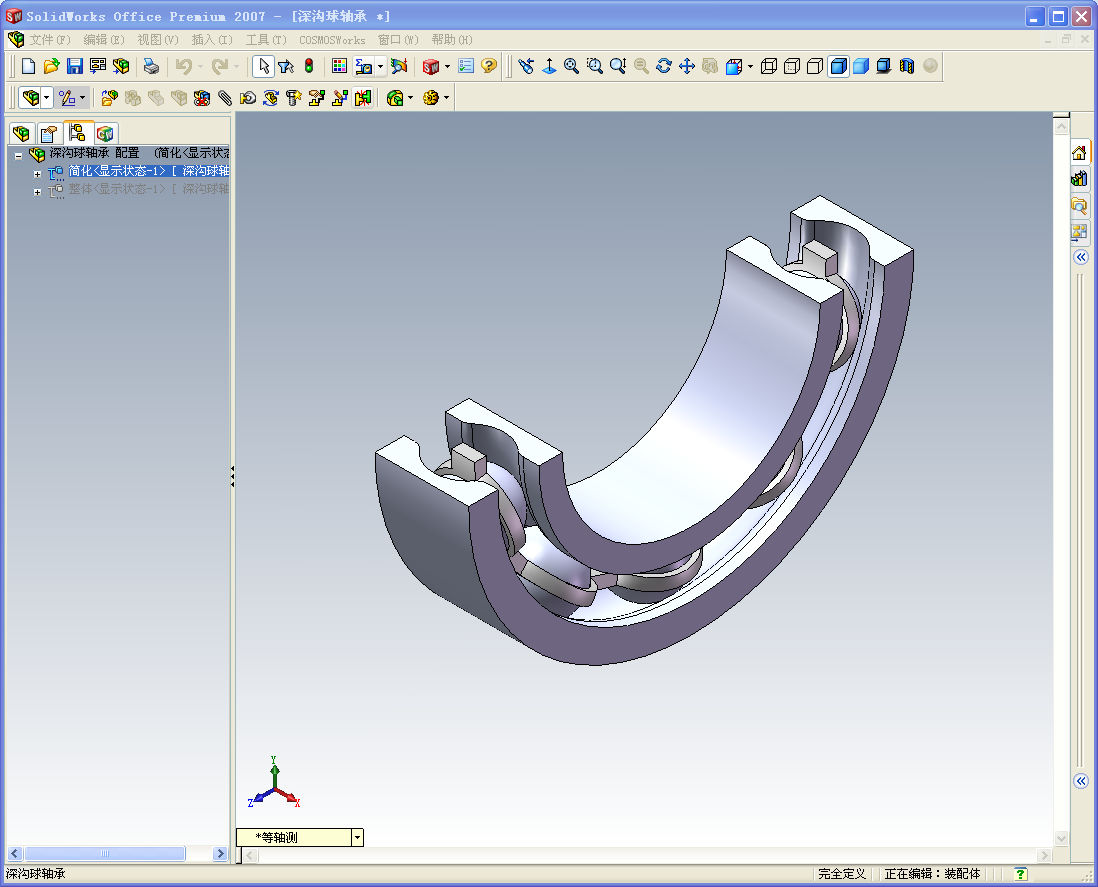Viewport: 1098px width, 887px height.
Task: Create a new document with the New icon
Action: 29,67
